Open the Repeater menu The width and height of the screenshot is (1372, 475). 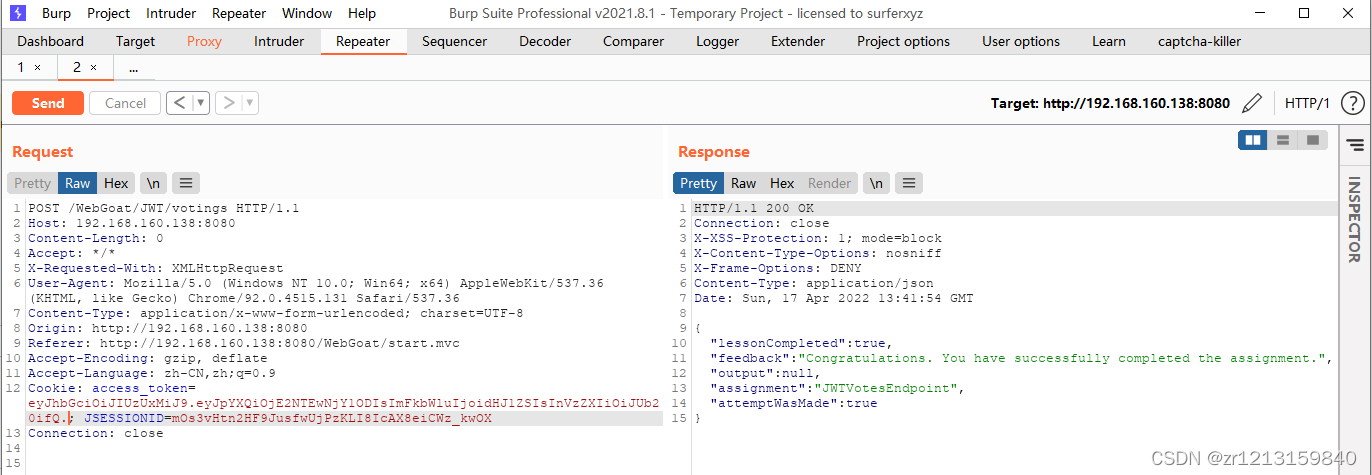[x=240, y=13]
